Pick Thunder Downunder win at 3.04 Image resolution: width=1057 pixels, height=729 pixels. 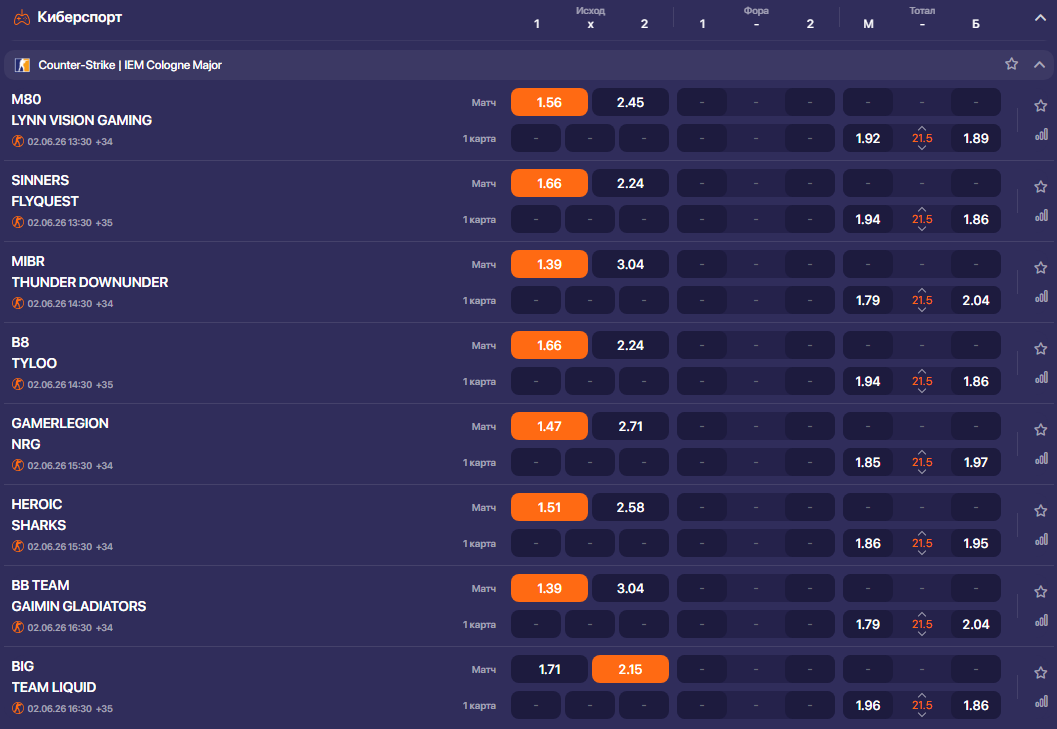click(x=630, y=264)
